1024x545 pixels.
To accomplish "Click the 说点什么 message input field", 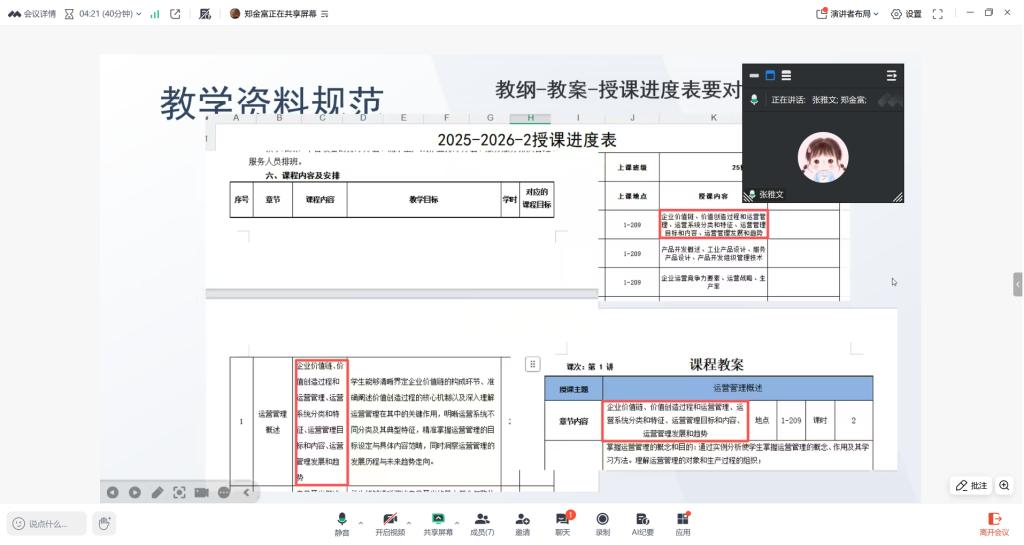I will coord(47,523).
